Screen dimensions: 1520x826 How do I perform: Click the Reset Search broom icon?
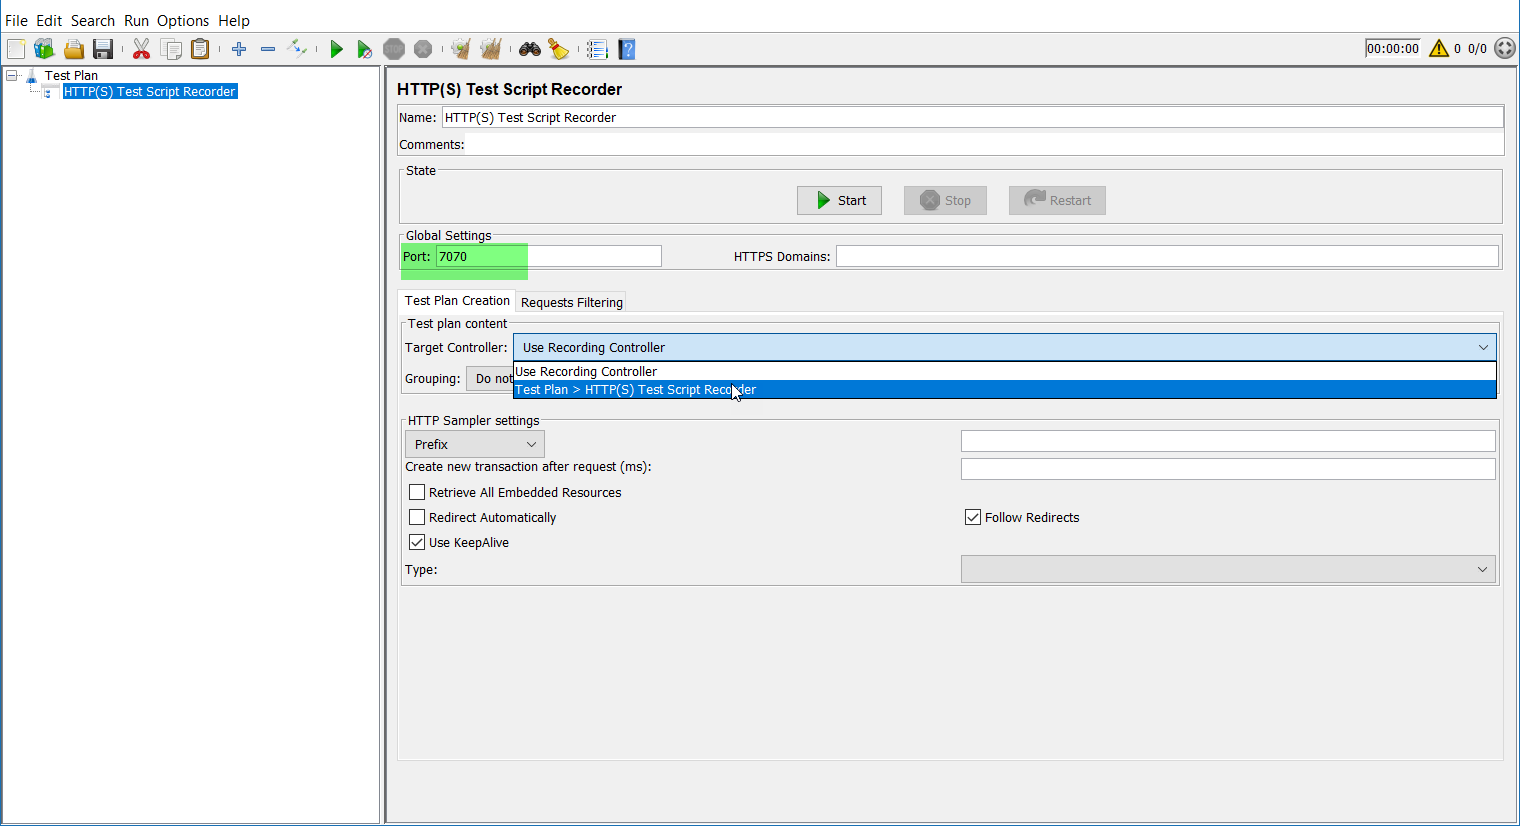[x=559, y=49]
